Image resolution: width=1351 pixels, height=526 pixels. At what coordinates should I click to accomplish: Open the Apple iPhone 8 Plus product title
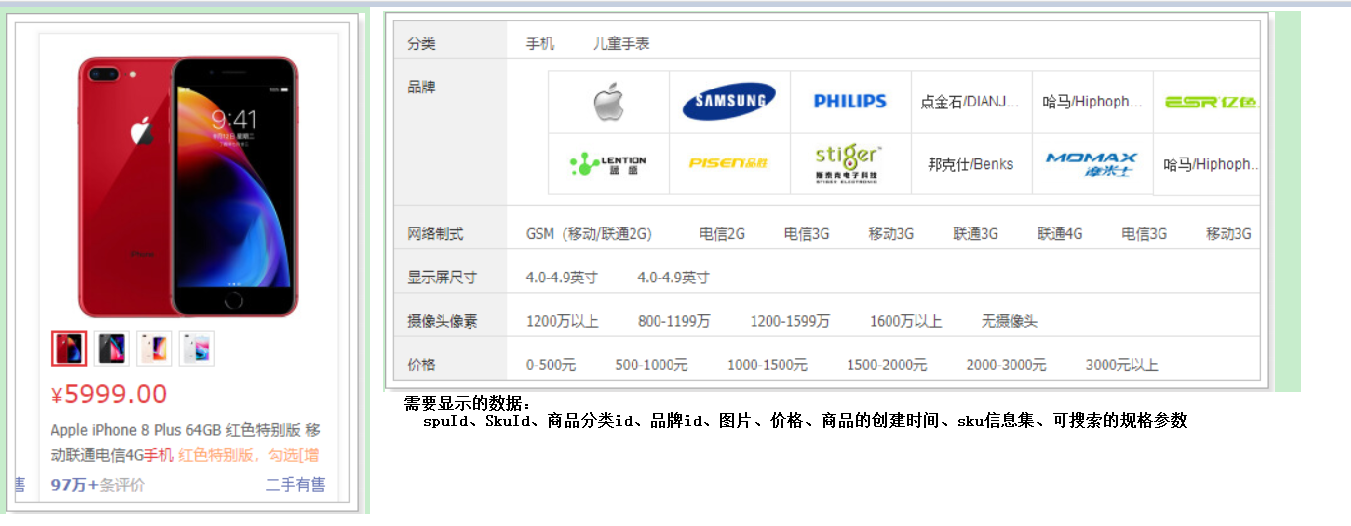[186, 443]
